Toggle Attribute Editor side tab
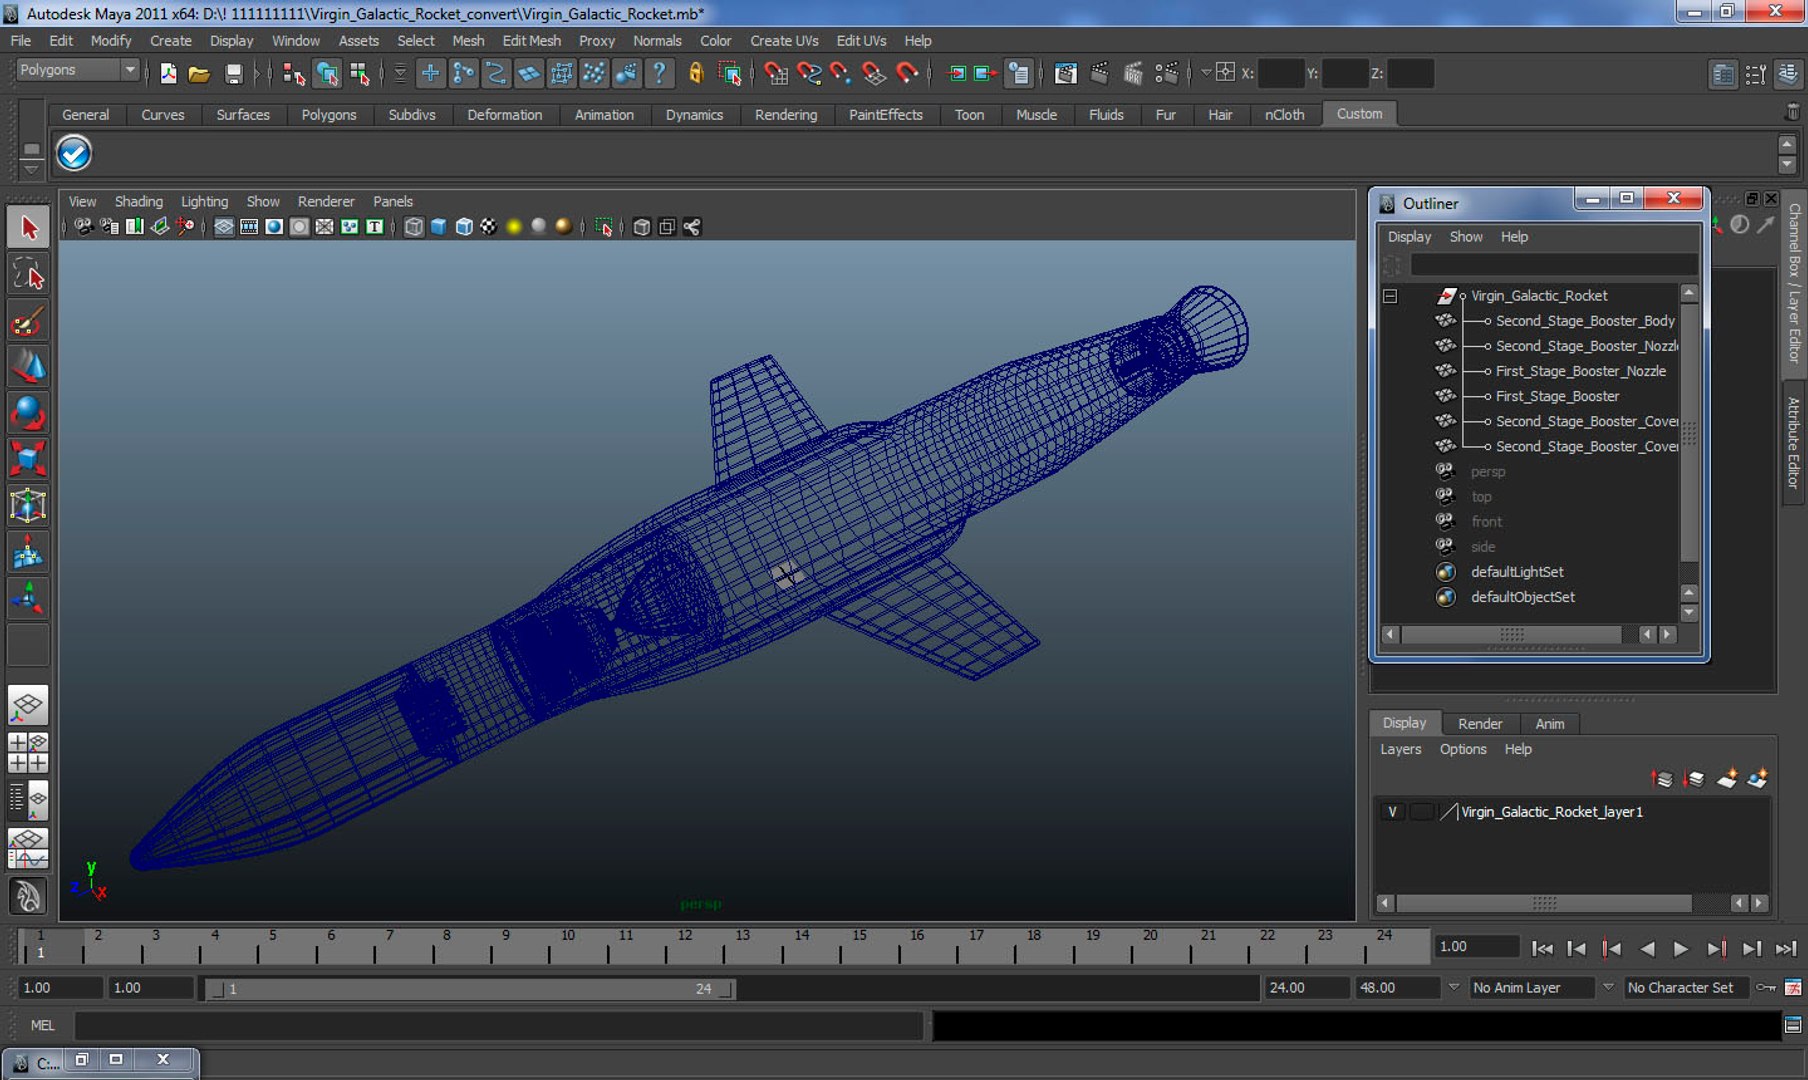This screenshot has width=1808, height=1080. (1795, 444)
